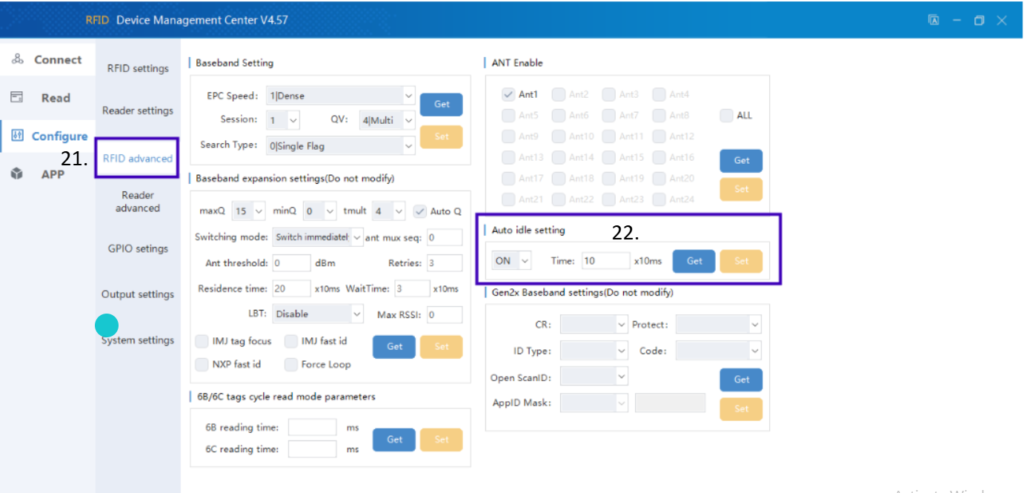Click the ant mux seq input field
Viewport: 1024px width, 493px height.
click(445, 238)
